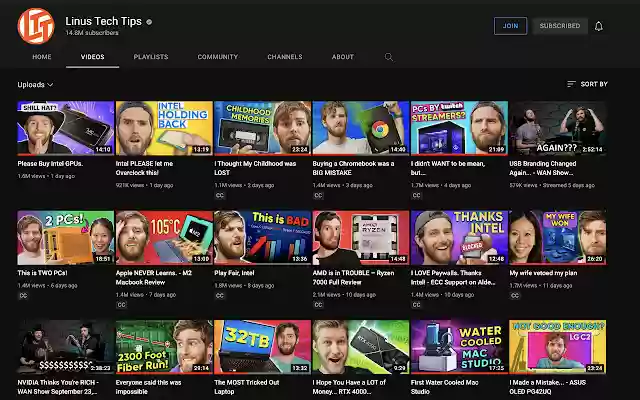Expand the Uploads dropdown
This screenshot has width=640, height=400.
pyautogui.click(x=35, y=84)
